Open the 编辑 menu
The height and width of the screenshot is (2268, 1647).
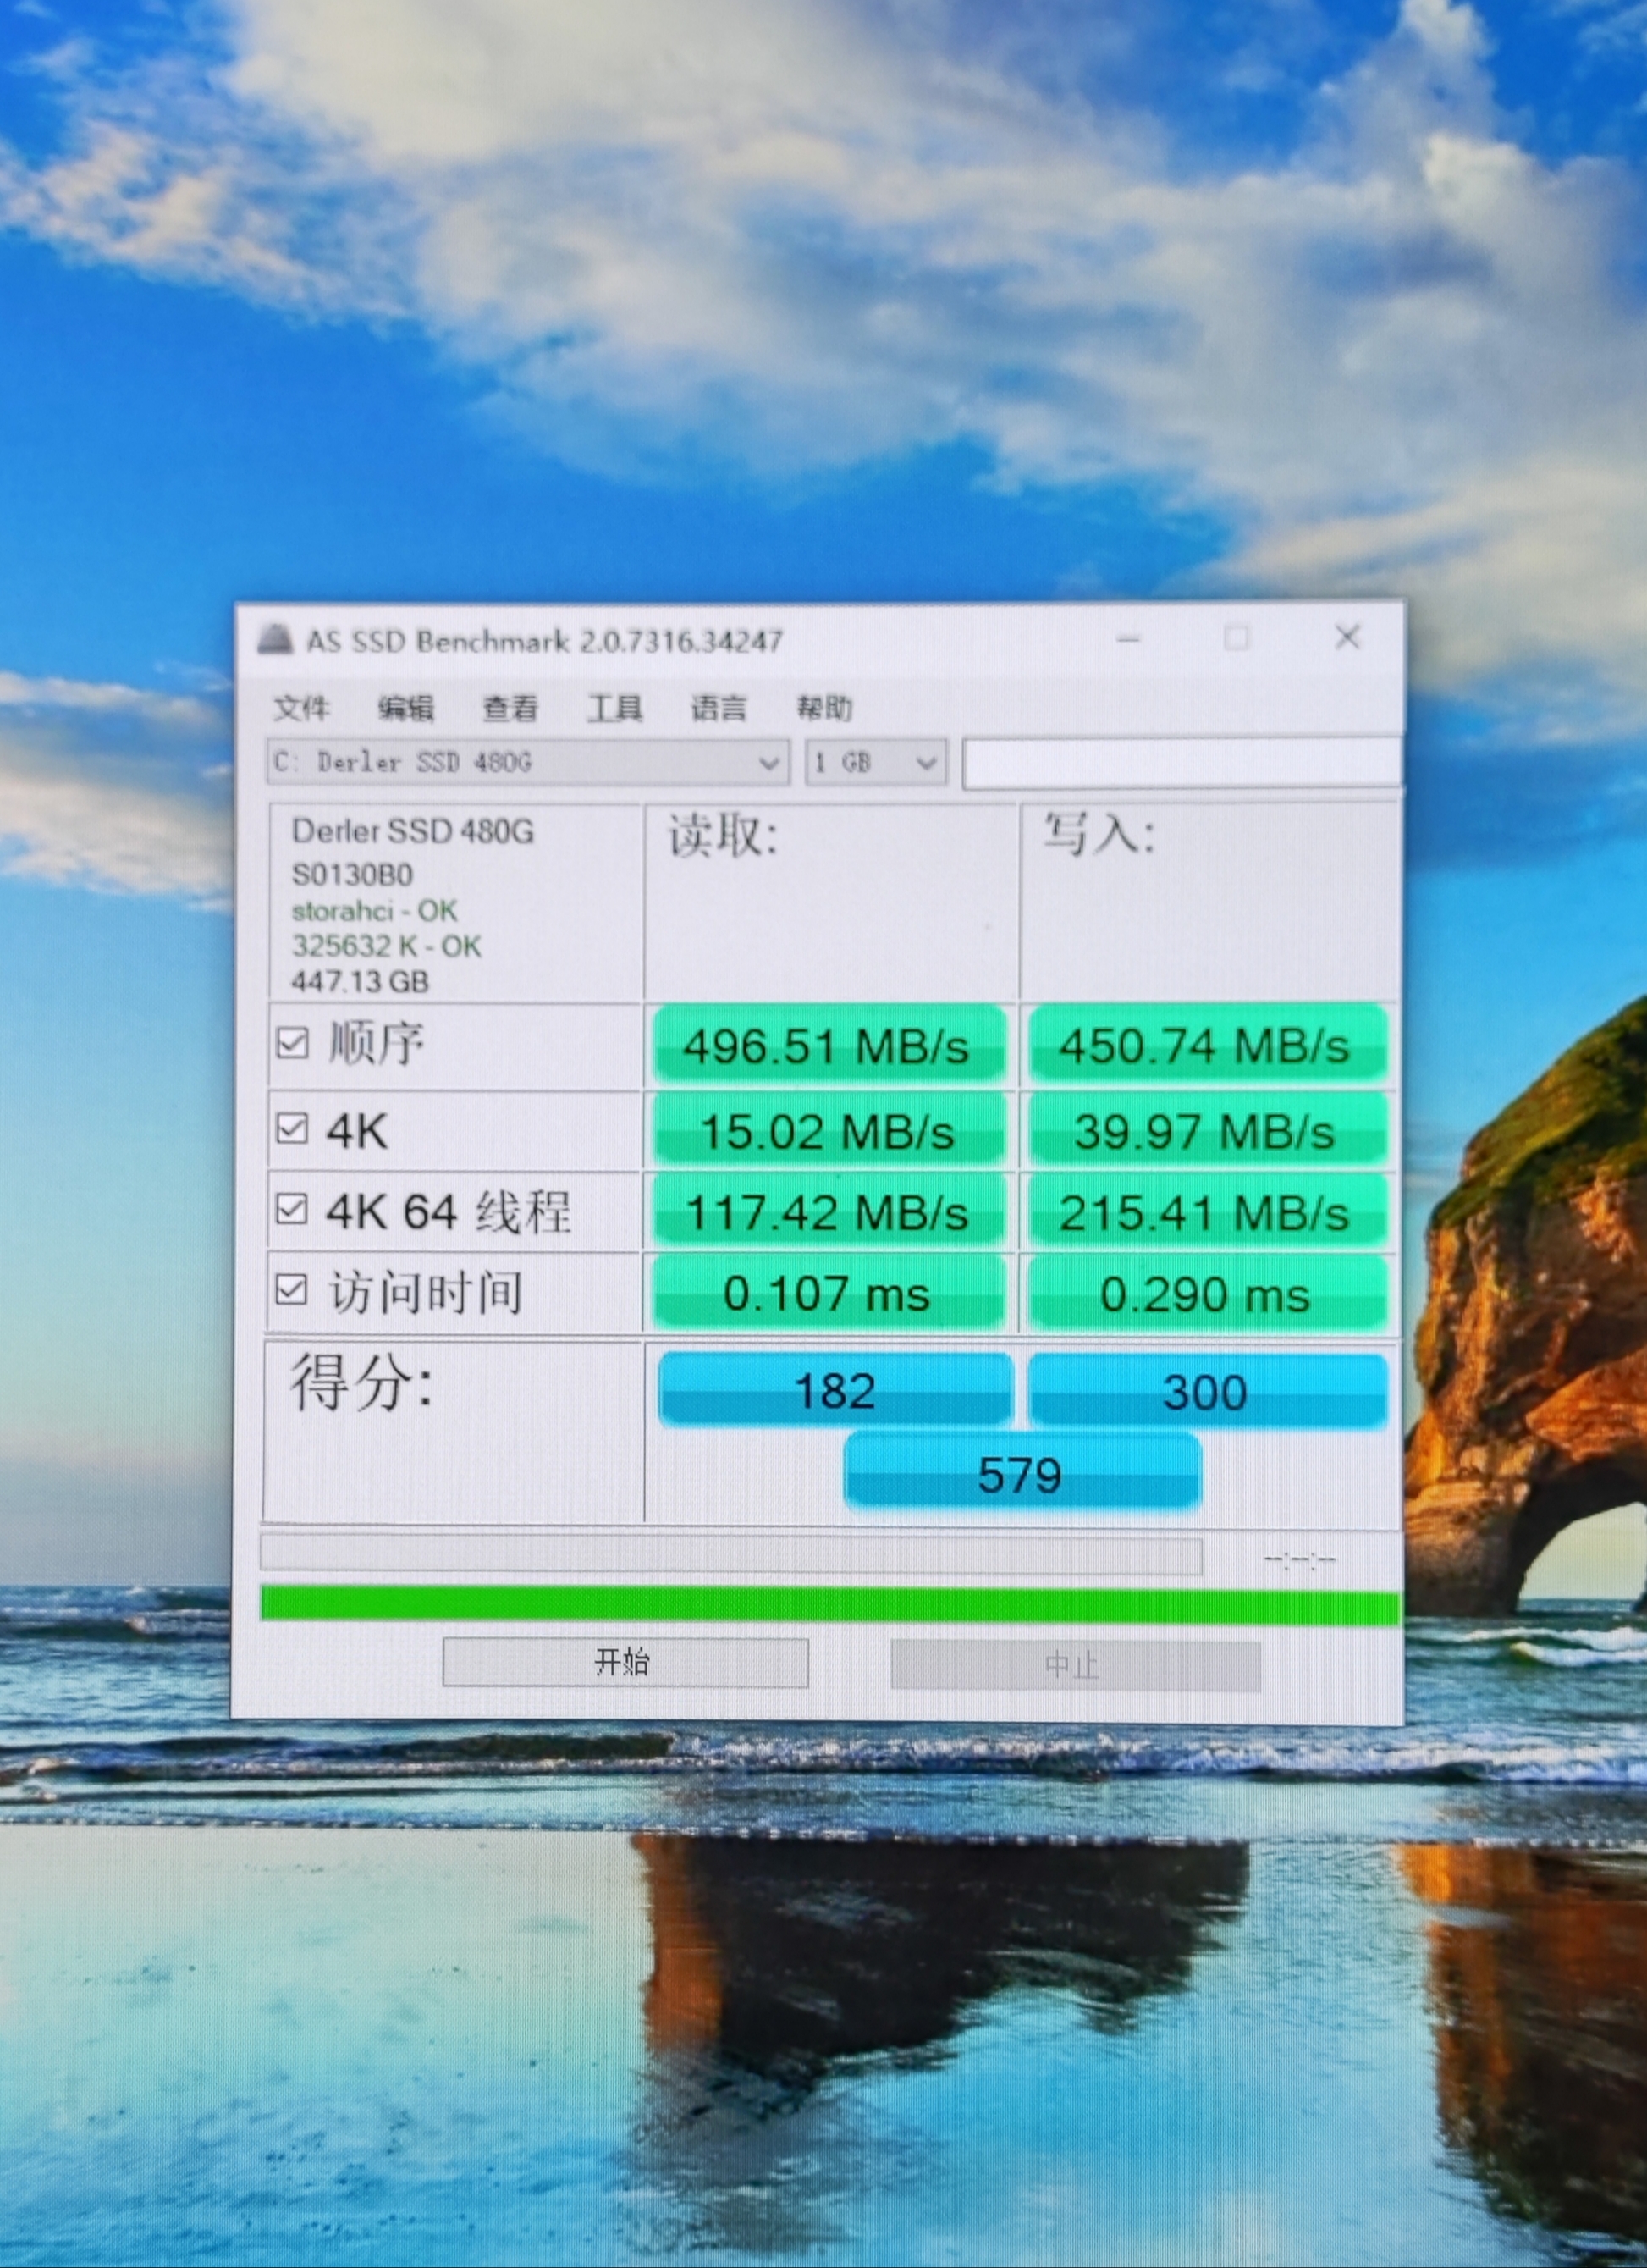405,708
